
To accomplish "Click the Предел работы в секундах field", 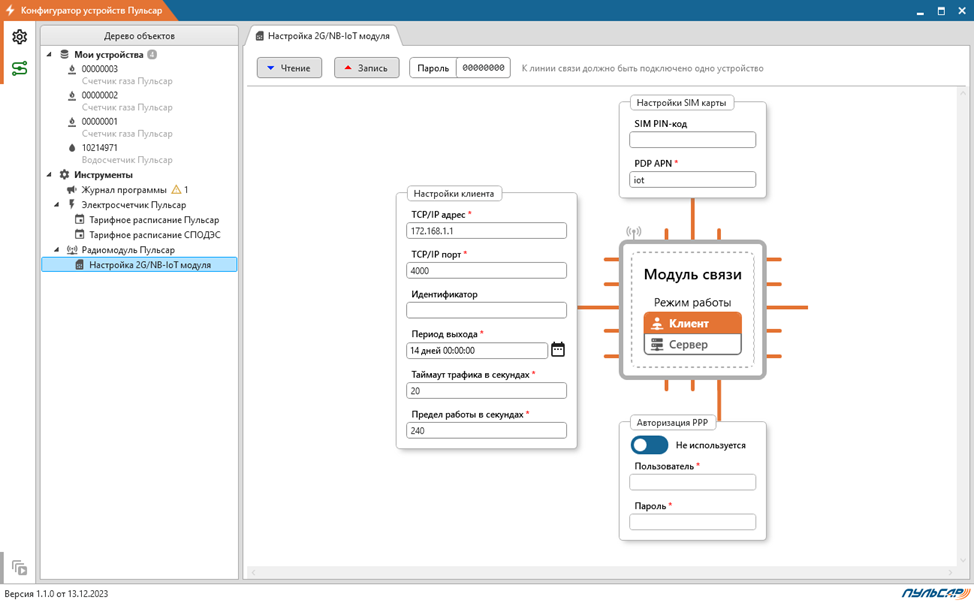I will tap(486, 430).
